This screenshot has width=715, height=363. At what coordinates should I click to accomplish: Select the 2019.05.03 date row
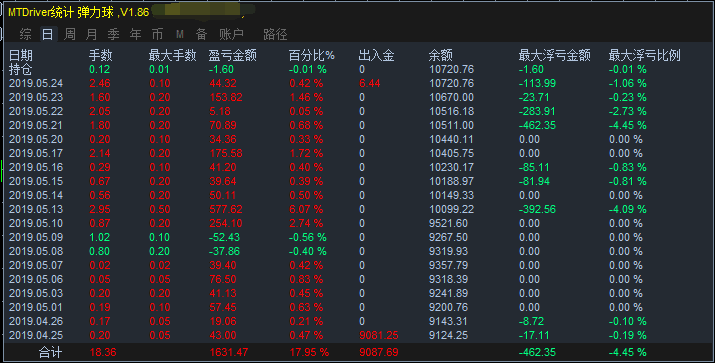[x=36, y=293]
